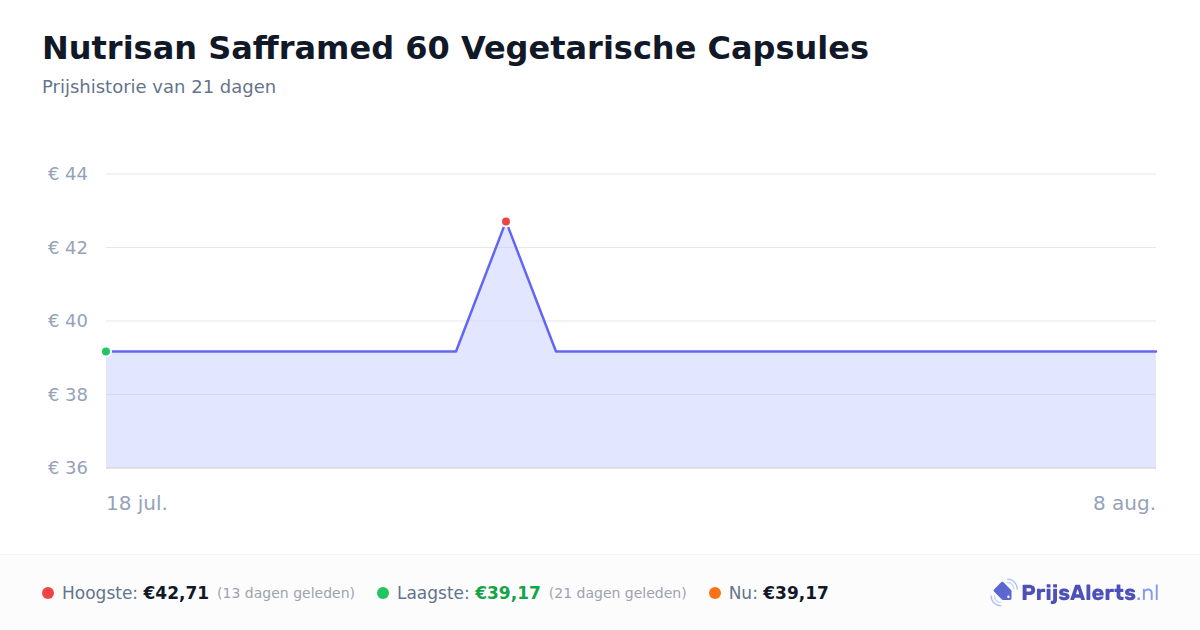This screenshot has height=630, width=1200.
Task: Open the PrijsAlerts.nl brand link
Action: click(x=1074, y=593)
